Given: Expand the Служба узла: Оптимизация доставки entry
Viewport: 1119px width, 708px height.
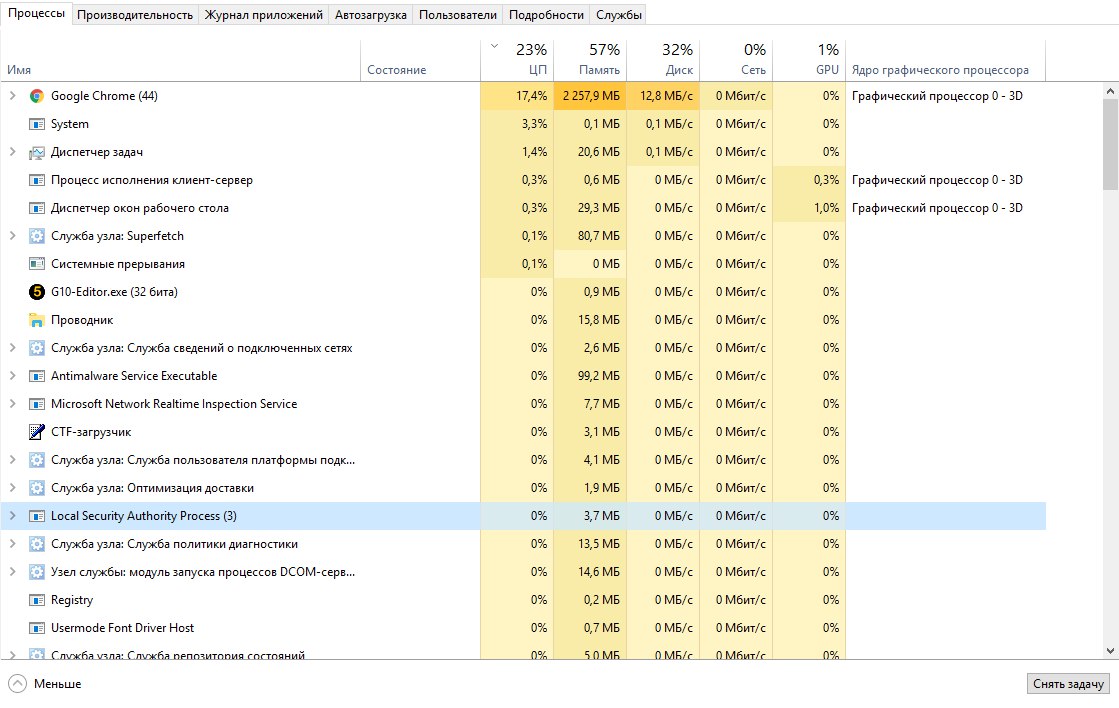Looking at the screenshot, I should coord(12,488).
